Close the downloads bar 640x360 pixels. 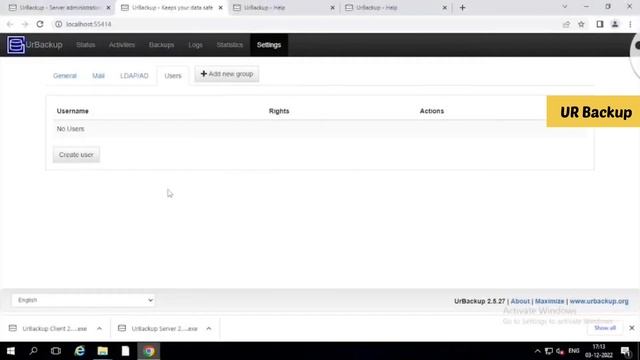coord(631,328)
